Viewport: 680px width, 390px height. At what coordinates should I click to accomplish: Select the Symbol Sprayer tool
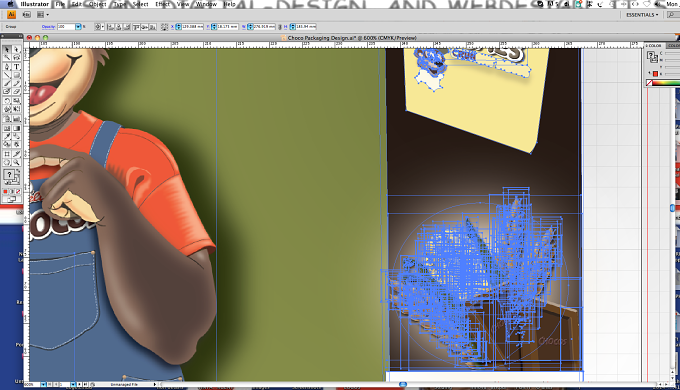[7, 118]
